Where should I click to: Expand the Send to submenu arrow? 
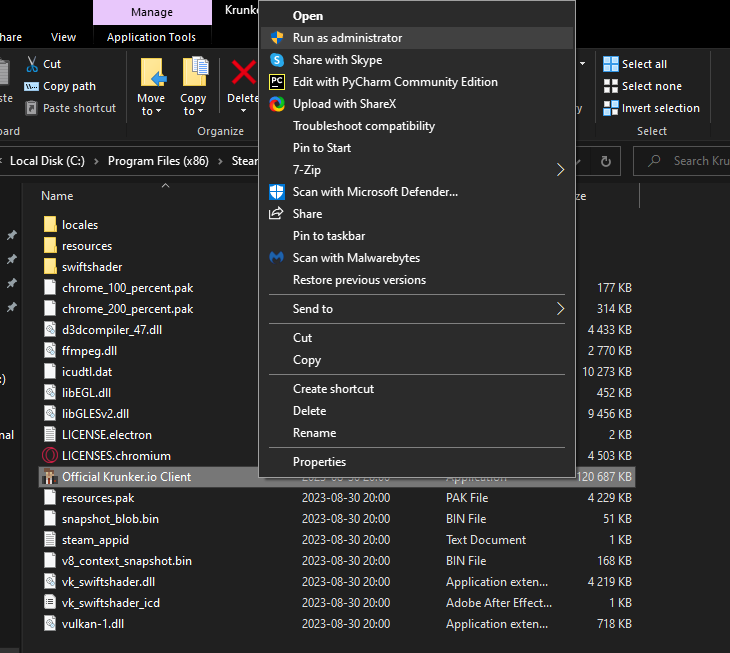(x=561, y=309)
